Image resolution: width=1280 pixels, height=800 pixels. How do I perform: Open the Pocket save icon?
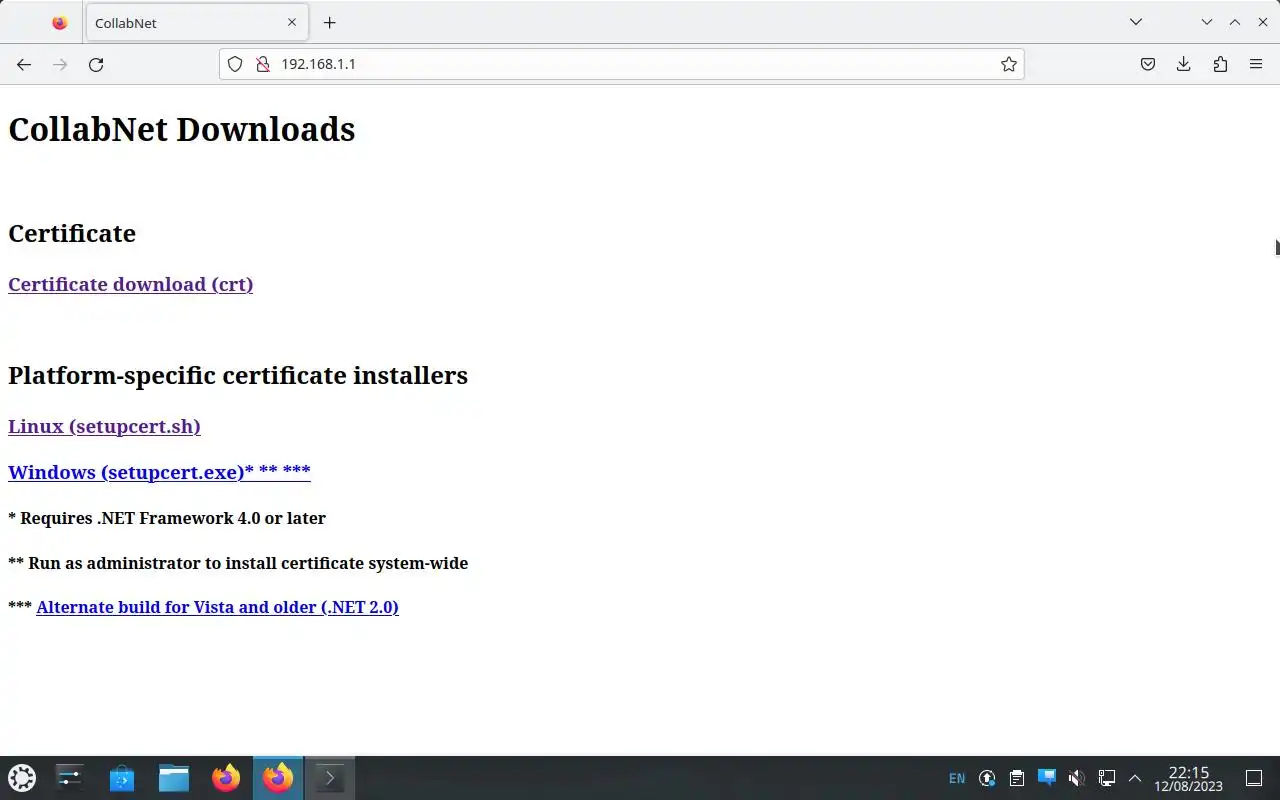tap(1148, 64)
